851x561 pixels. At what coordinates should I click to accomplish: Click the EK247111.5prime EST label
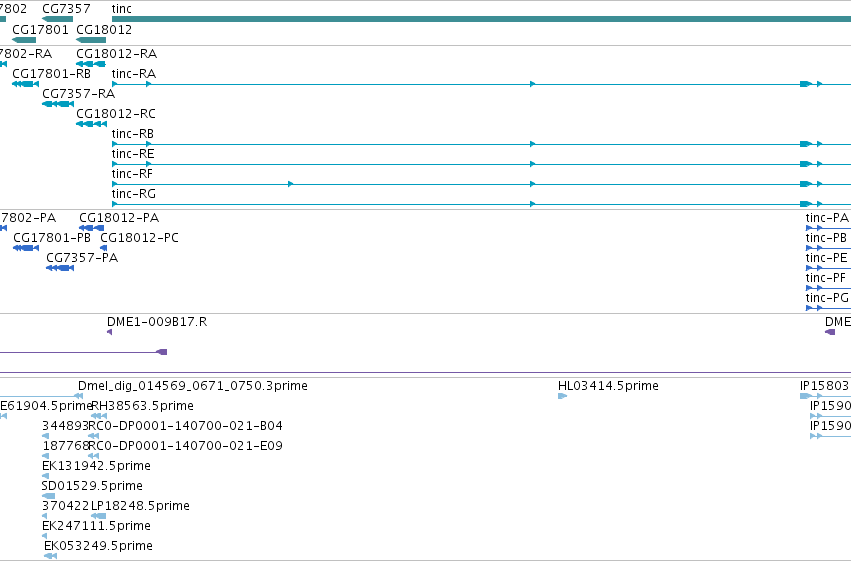(x=97, y=526)
